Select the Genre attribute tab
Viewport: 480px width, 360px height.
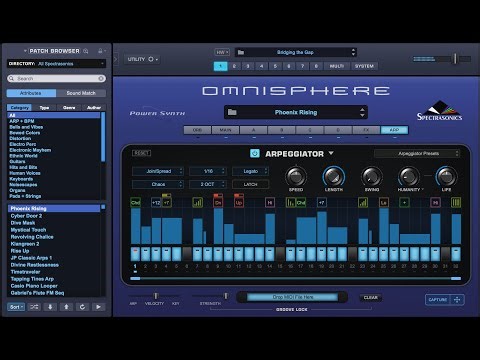[69, 107]
